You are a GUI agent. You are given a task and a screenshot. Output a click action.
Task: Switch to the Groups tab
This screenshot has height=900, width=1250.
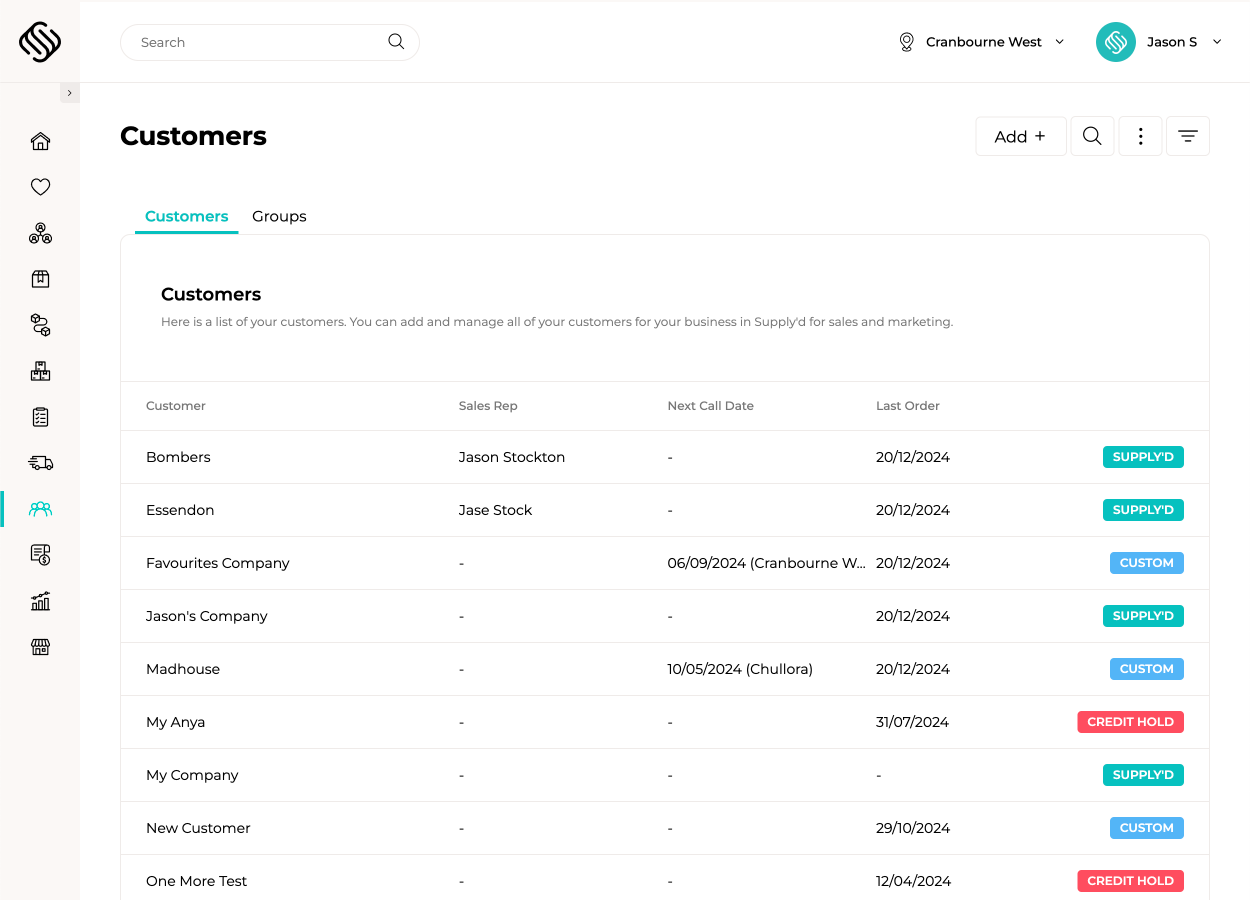(279, 216)
